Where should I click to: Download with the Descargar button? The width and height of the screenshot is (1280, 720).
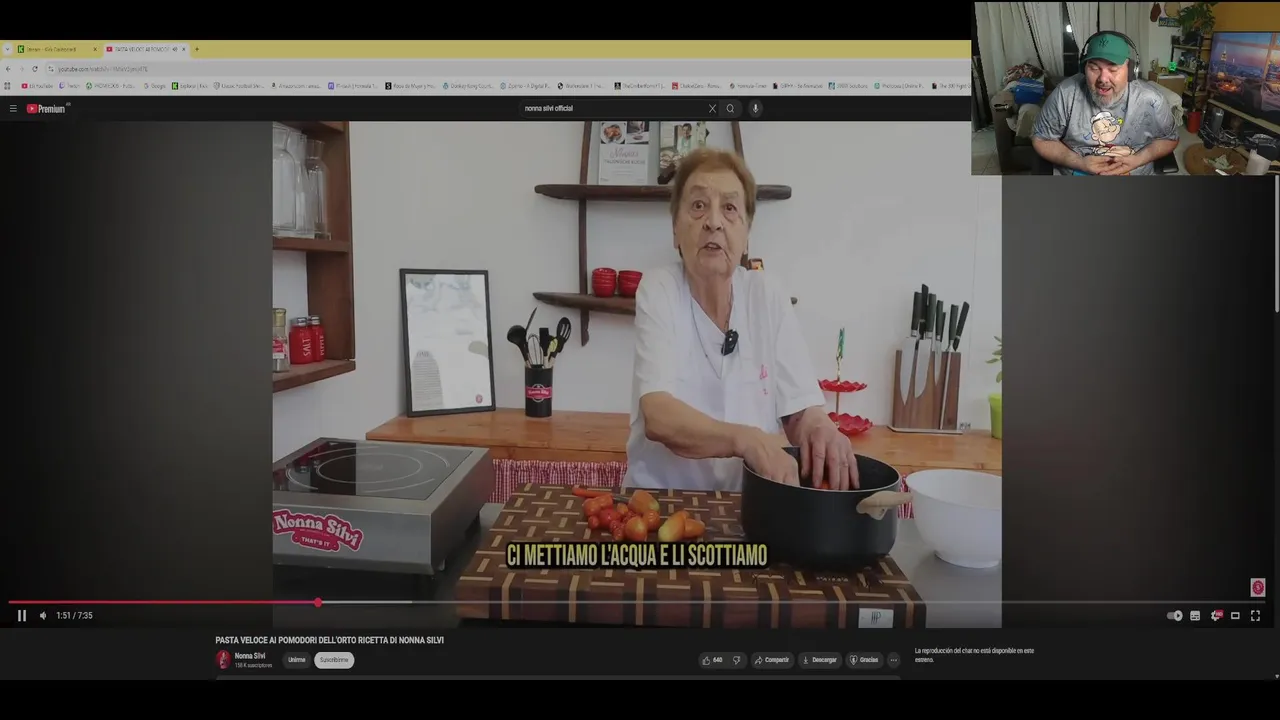click(x=819, y=660)
